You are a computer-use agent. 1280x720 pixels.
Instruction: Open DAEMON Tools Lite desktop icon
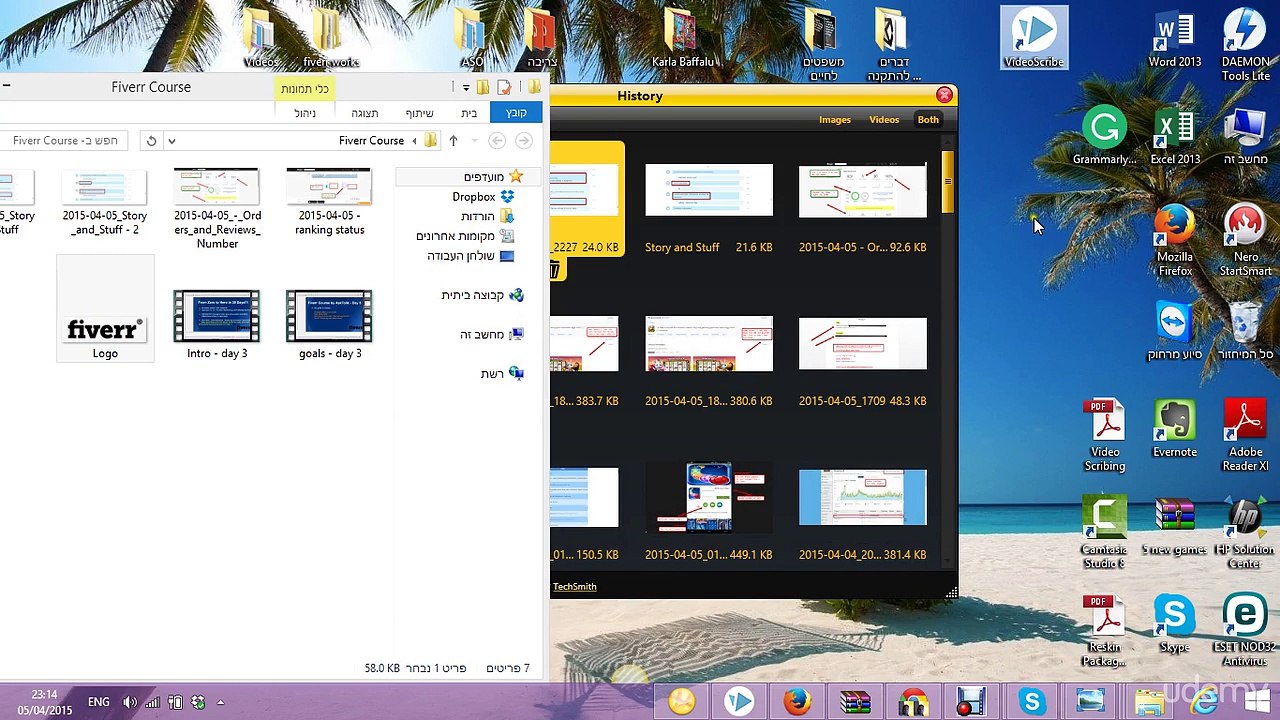pos(1245,45)
